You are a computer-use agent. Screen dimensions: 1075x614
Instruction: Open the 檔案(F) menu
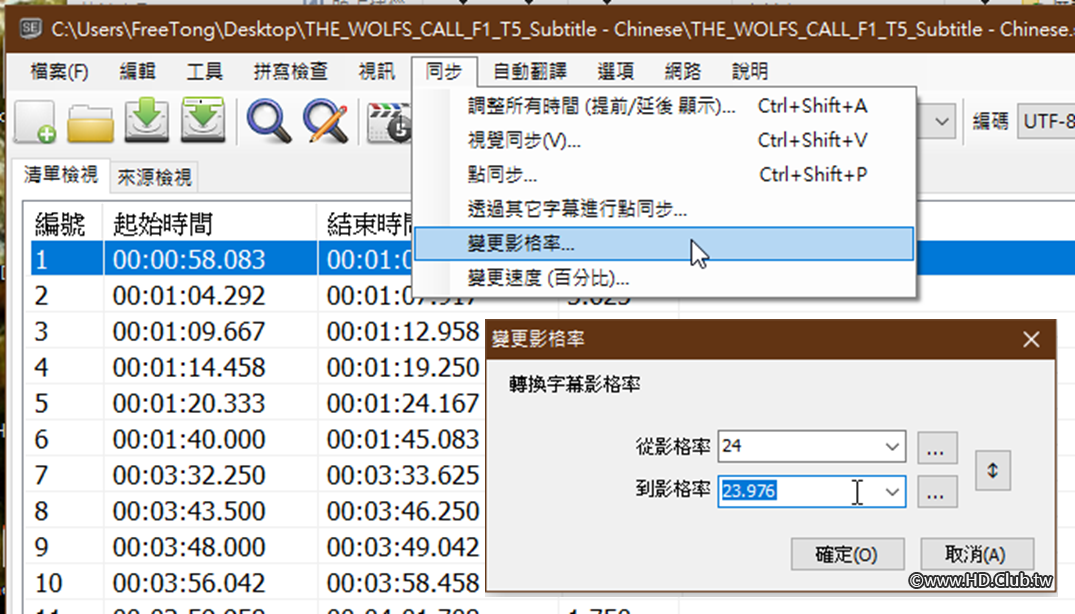60,71
